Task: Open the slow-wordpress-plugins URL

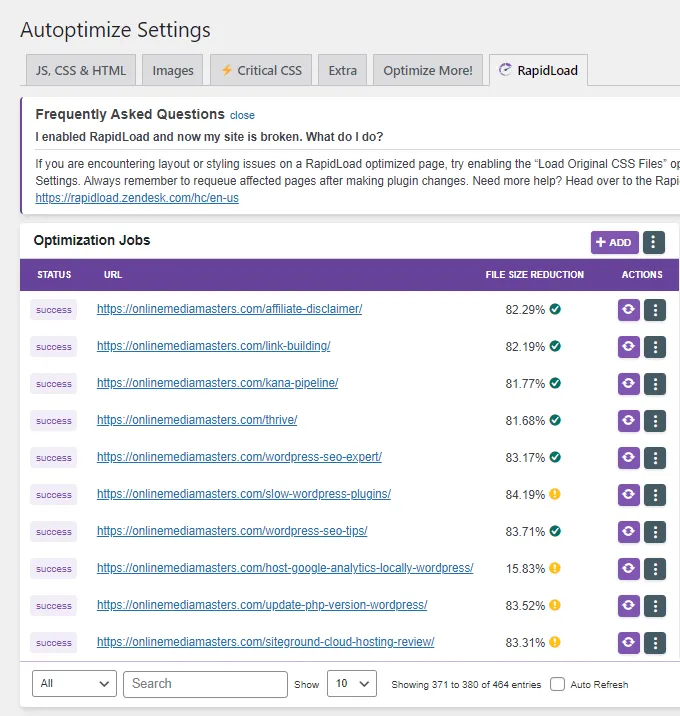Action: coord(244,494)
